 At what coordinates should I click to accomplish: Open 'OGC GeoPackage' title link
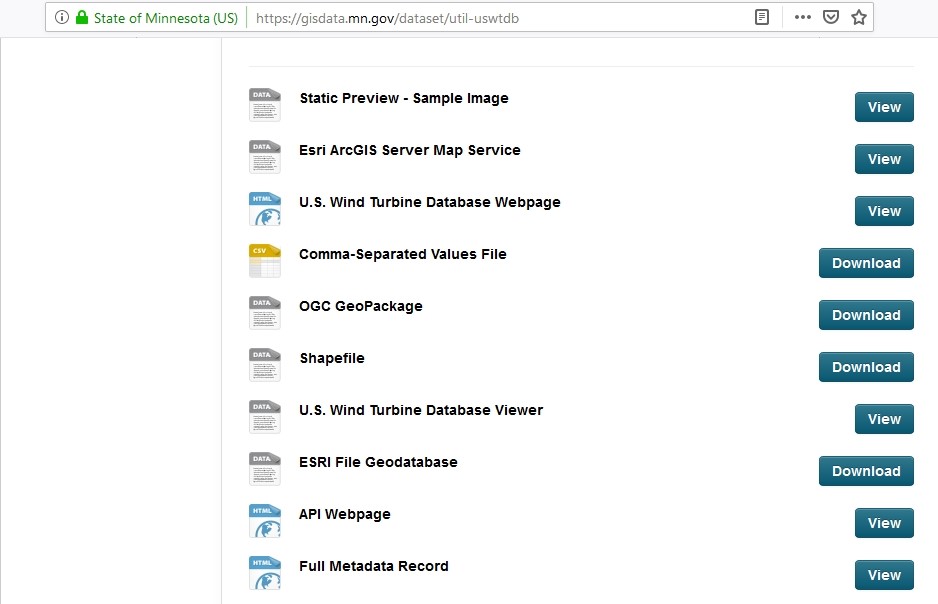tap(361, 306)
